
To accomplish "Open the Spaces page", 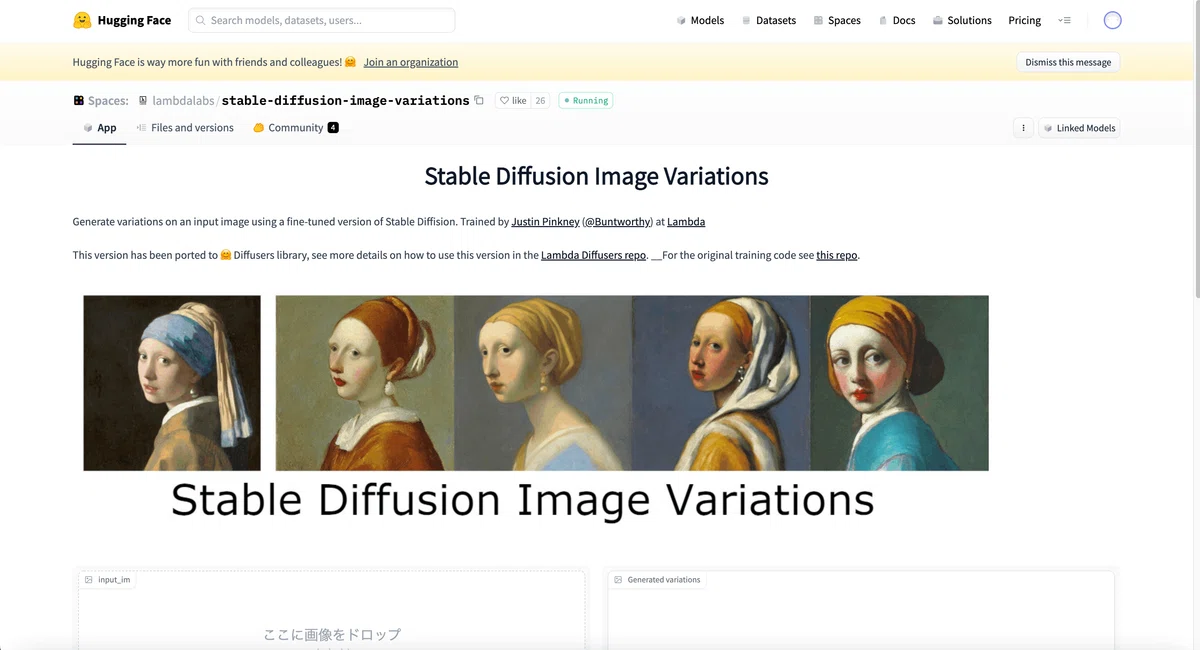I will [837, 20].
